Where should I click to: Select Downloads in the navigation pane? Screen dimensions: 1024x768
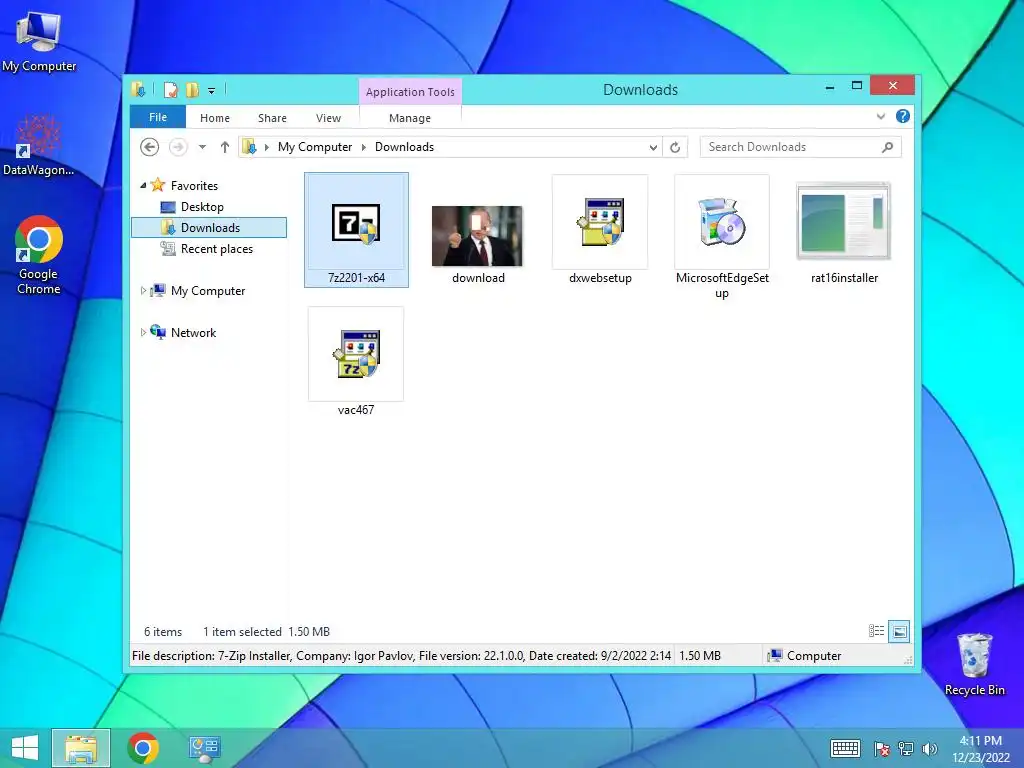click(x=209, y=227)
